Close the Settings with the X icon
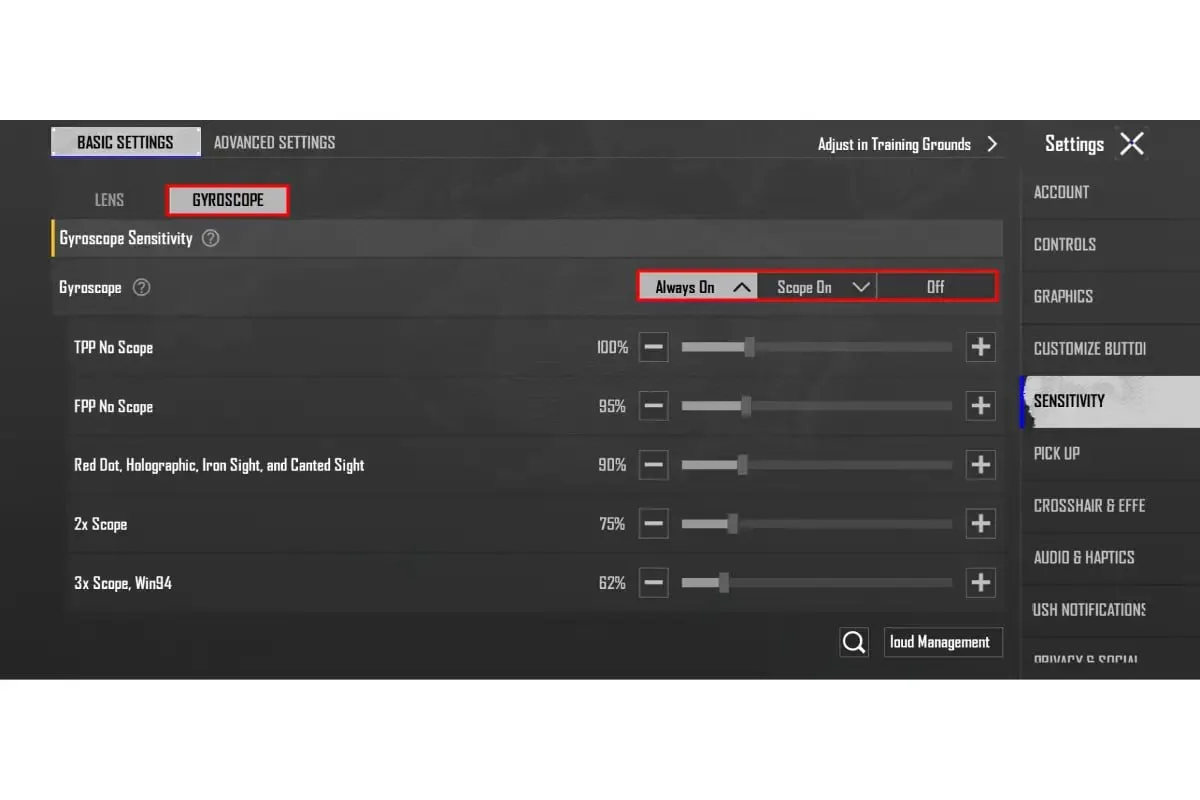 [1131, 144]
